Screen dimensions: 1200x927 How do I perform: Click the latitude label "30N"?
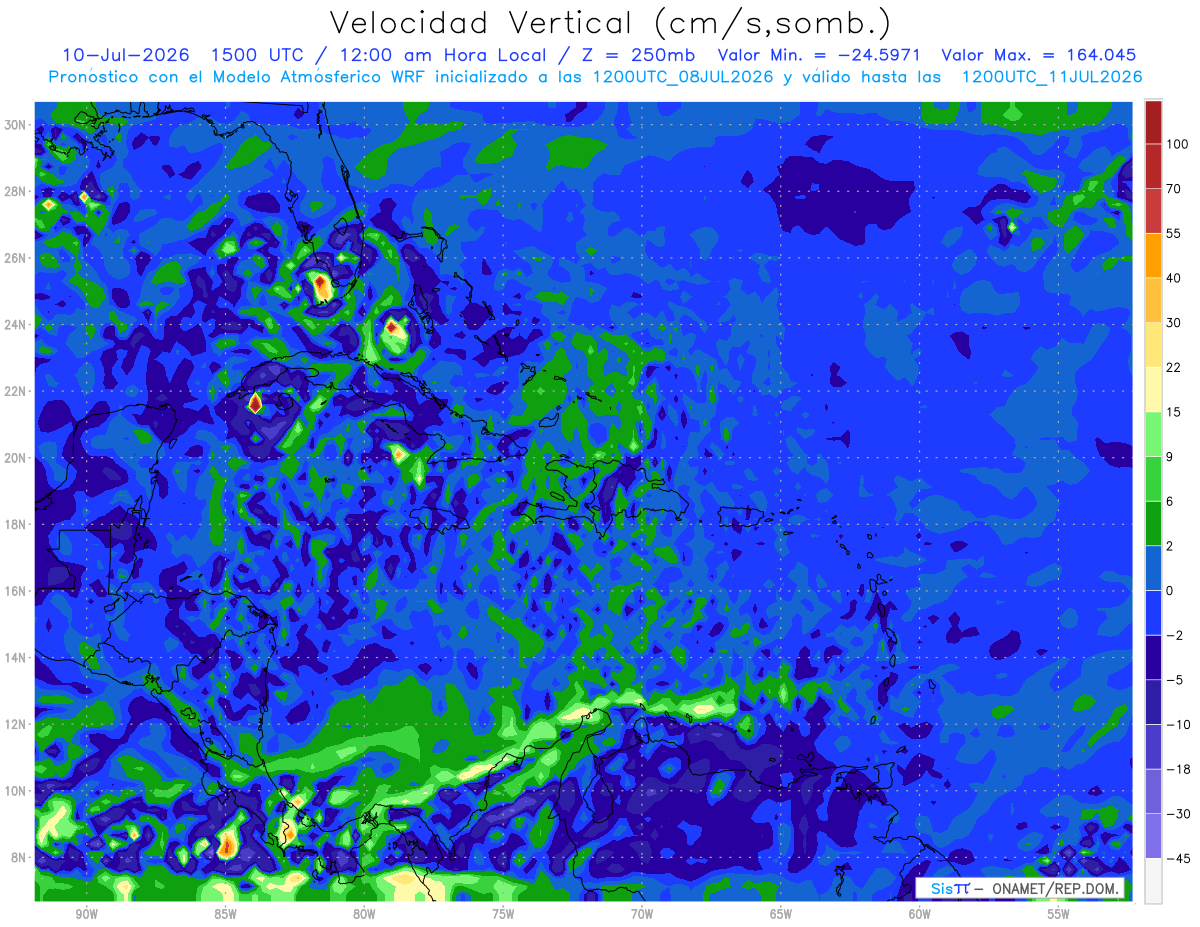point(16,124)
